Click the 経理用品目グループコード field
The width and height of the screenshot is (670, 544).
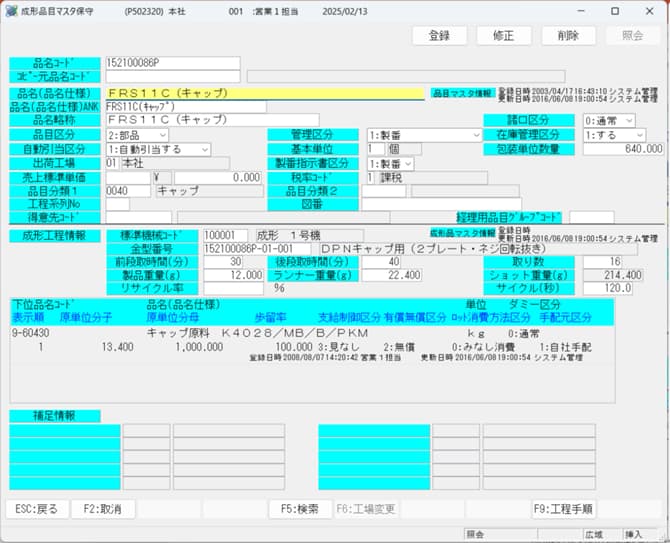tap(592, 217)
